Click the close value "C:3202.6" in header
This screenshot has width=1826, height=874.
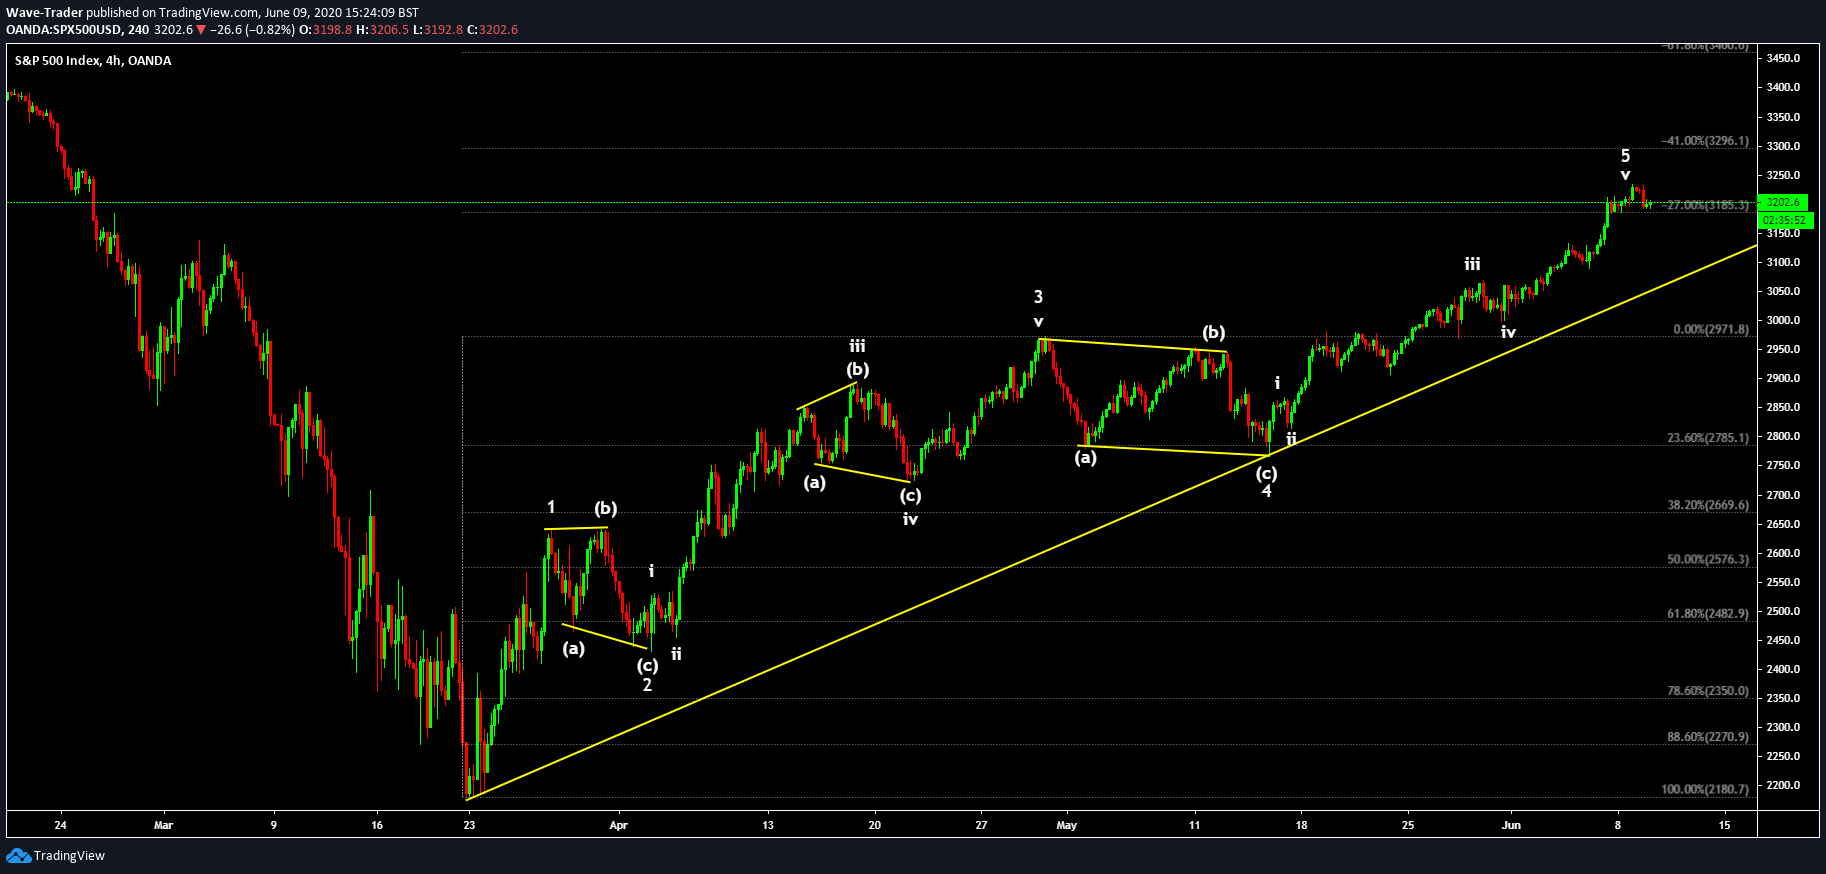click(492, 30)
